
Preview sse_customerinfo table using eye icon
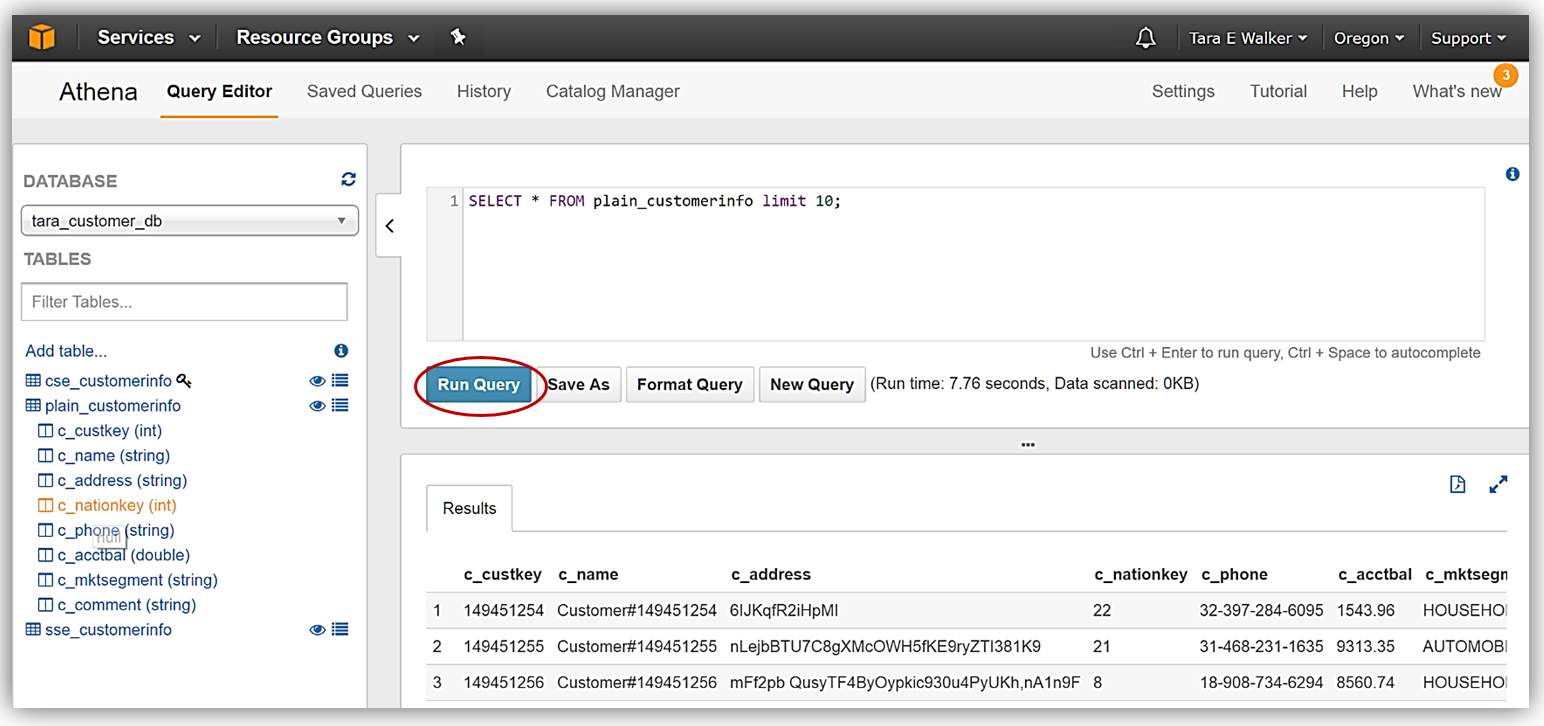click(317, 630)
